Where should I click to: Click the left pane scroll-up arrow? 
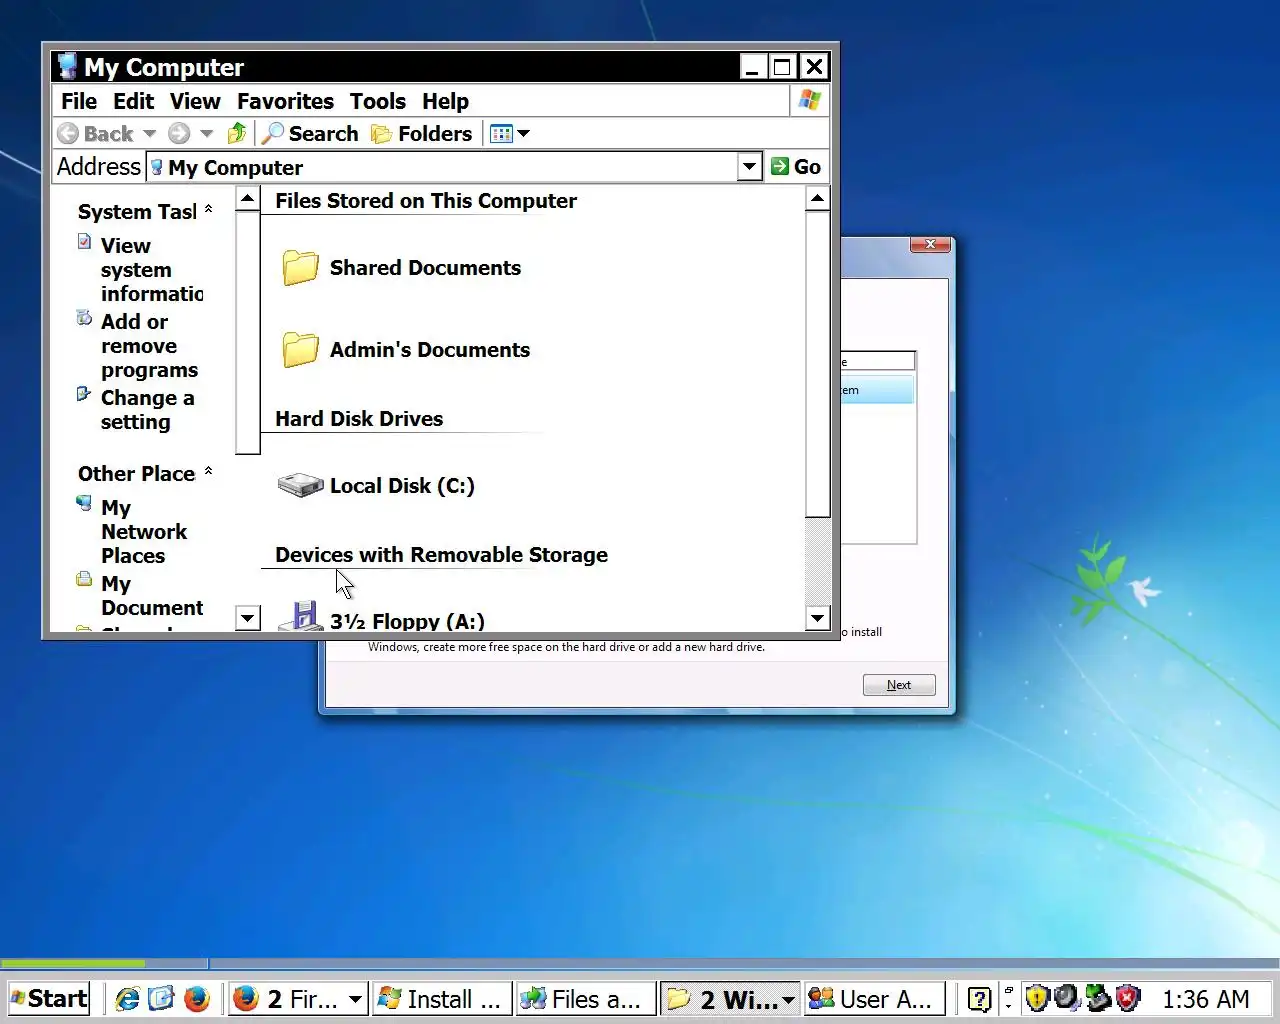pos(248,199)
